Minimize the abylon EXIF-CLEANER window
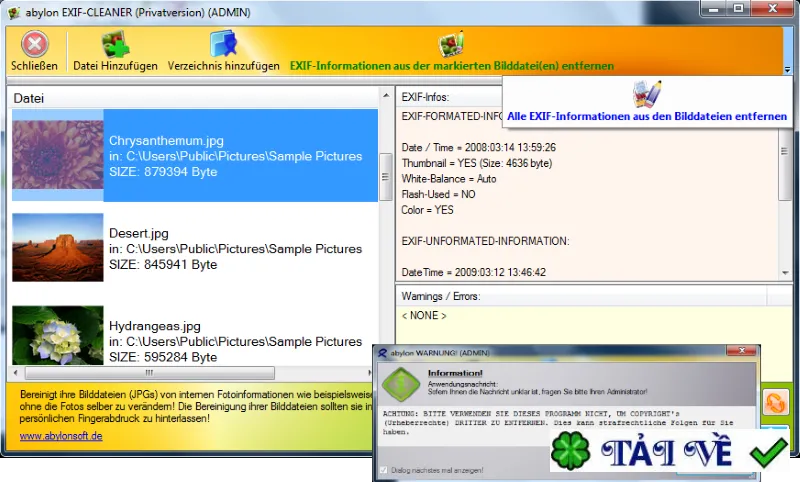The width and height of the screenshot is (800, 482). click(x=714, y=8)
